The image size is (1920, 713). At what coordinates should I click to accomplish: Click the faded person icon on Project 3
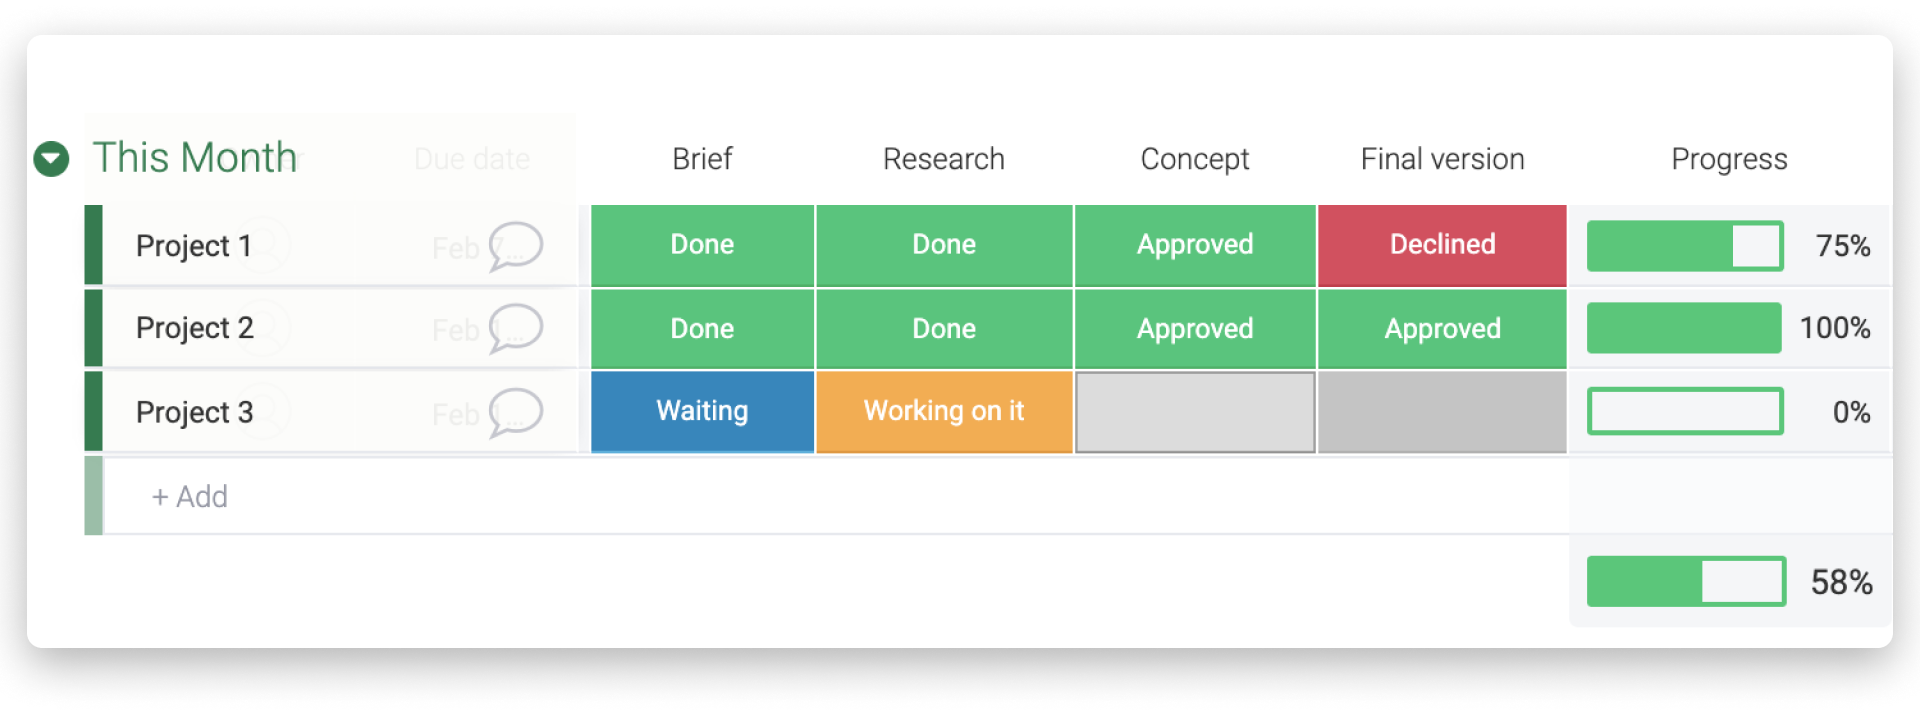264,412
